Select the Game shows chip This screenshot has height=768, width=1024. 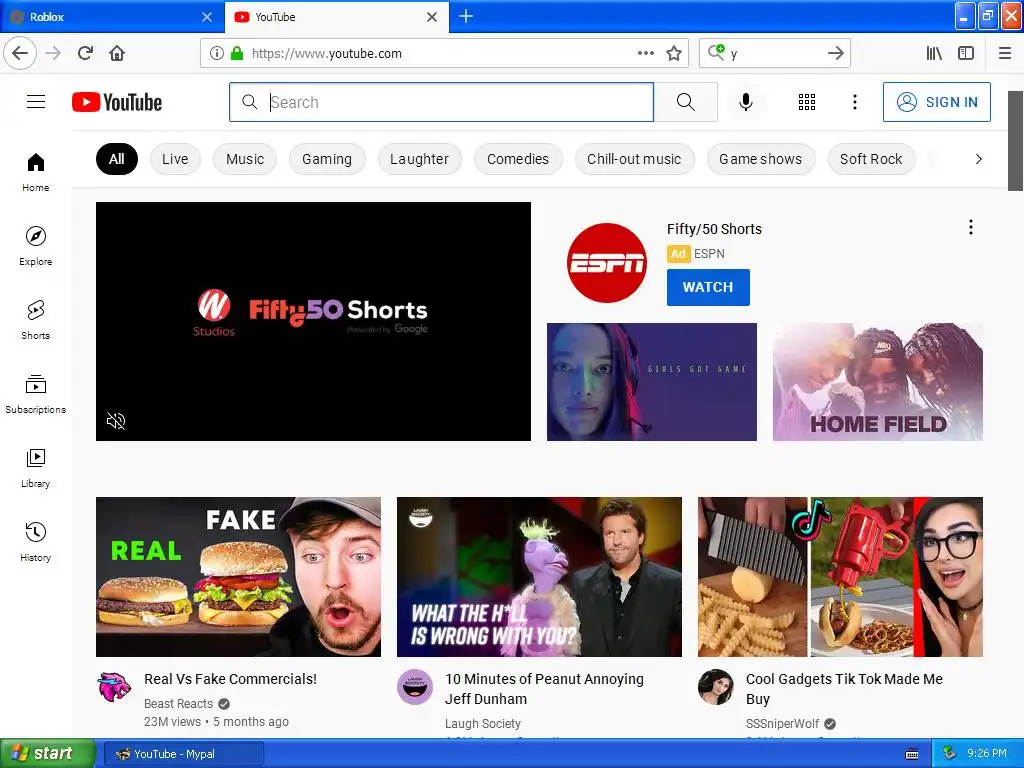[761, 159]
